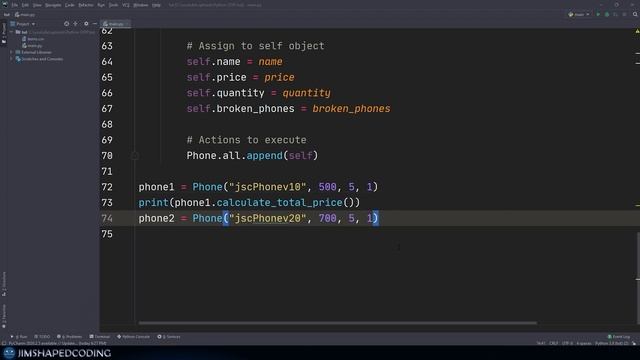Open the Event Log
This screenshot has width=640, height=360.
(619, 337)
